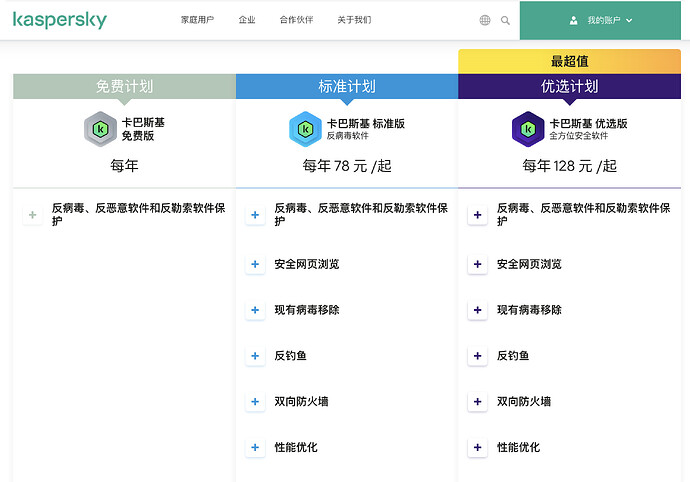Expand 性能优化 in the 标准计划 column

pyautogui.click(x=255, y=447)
